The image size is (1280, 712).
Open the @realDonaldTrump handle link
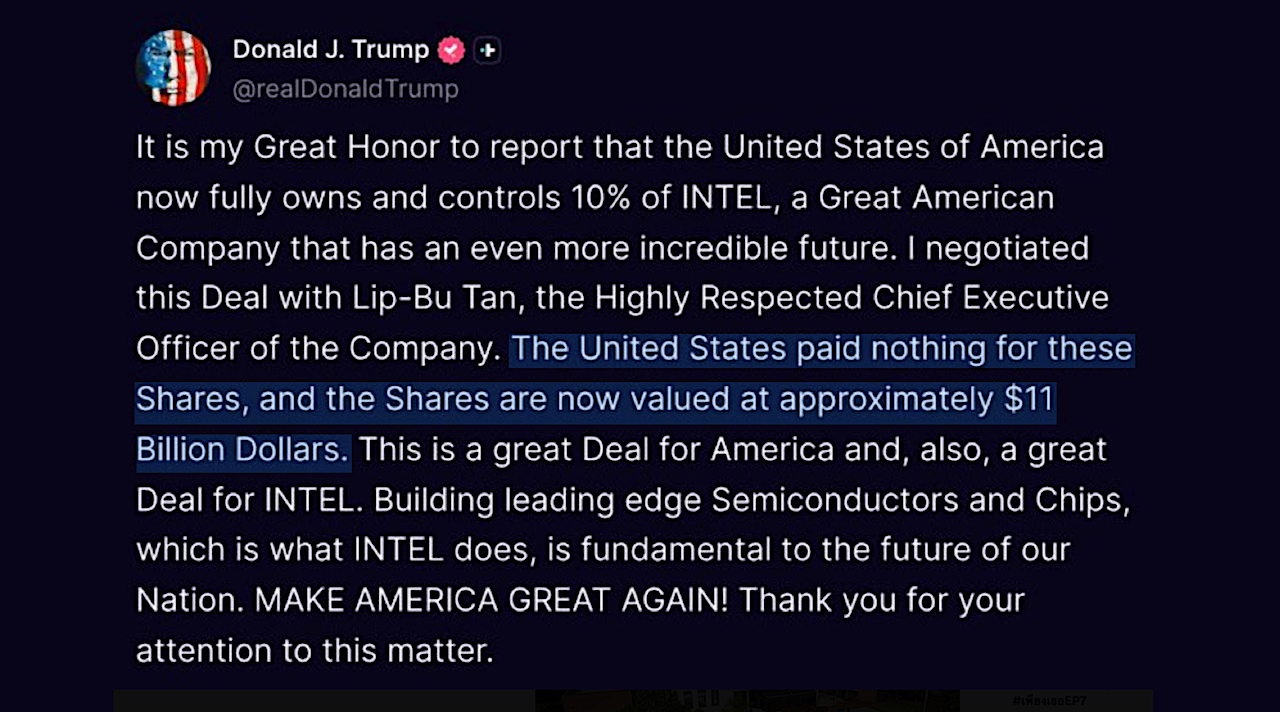(x=346, y=89)
